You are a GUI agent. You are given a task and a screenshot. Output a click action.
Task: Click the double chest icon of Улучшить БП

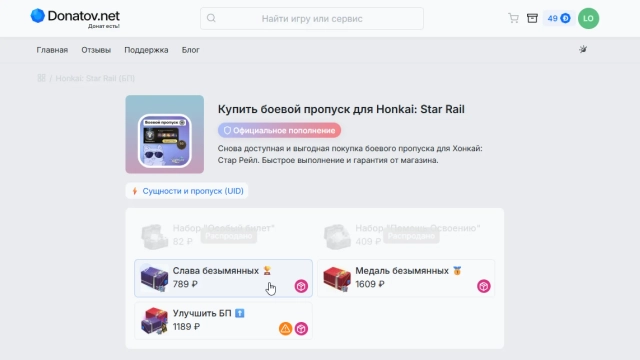click(154, 321)
